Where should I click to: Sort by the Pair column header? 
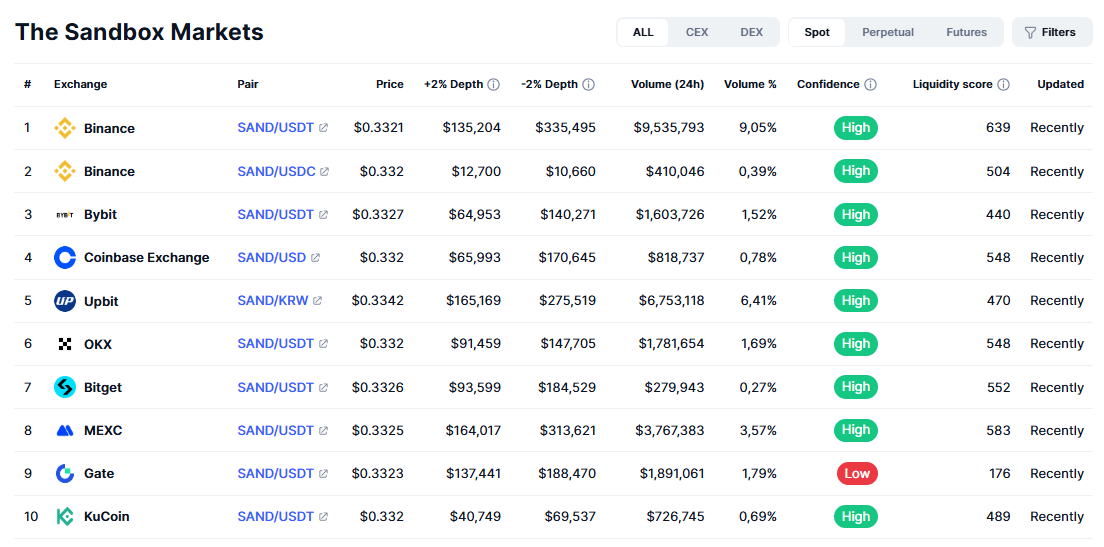(x=248, y=84)
